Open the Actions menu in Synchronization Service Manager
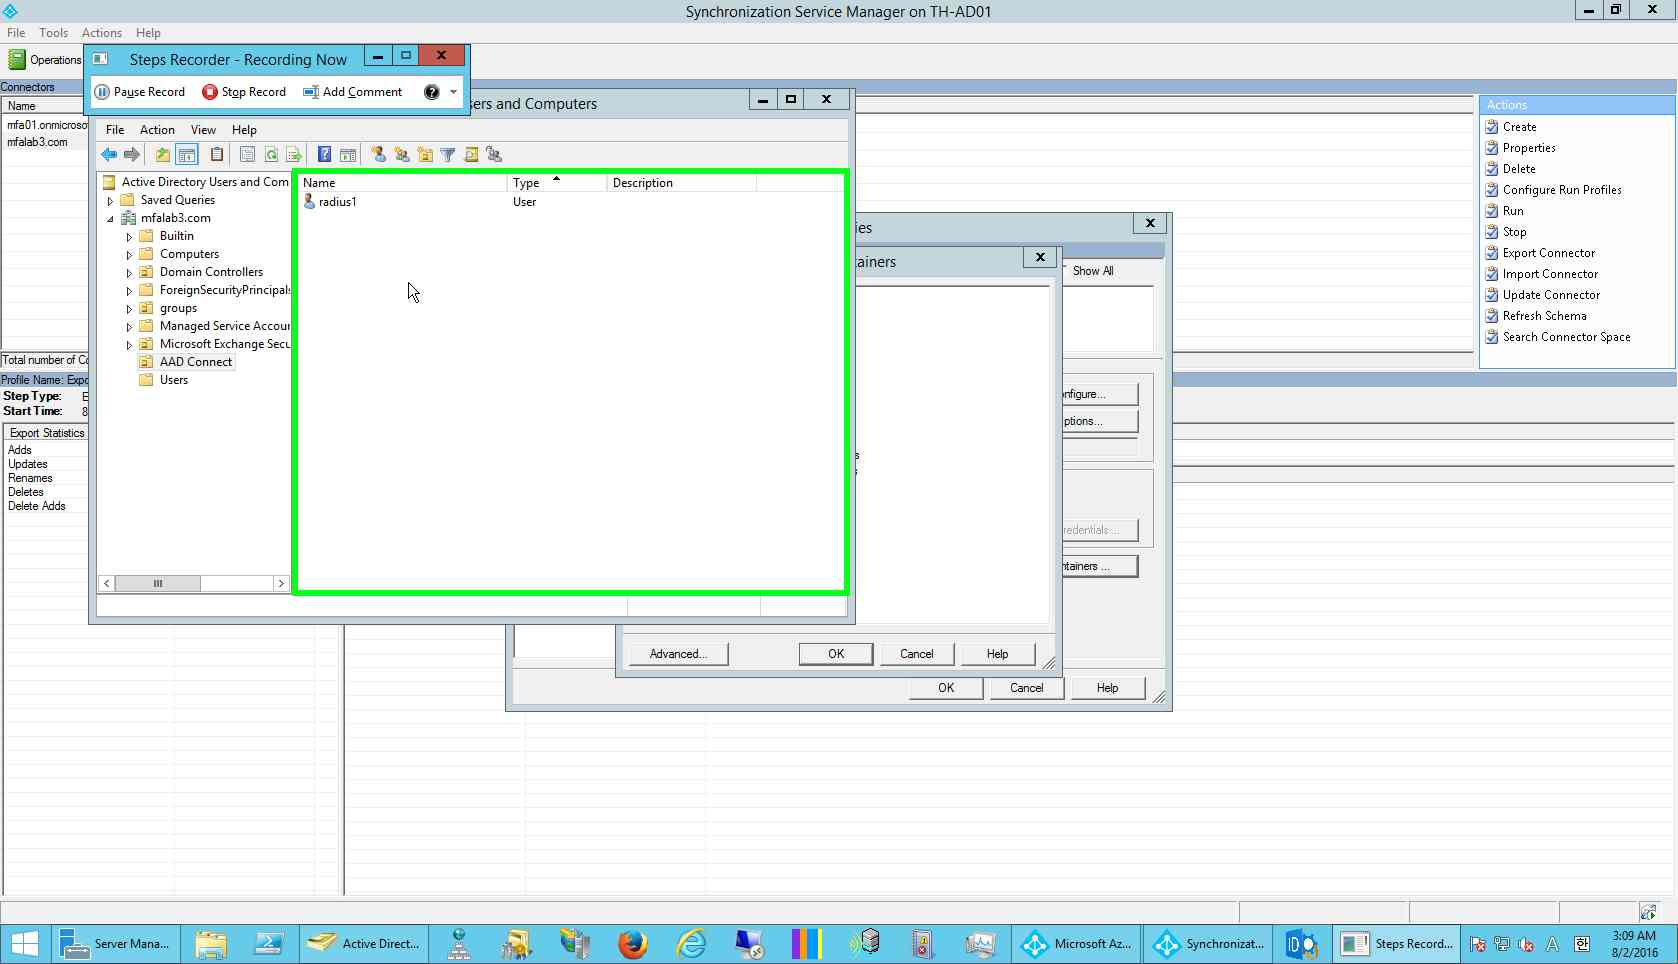Screen dimensions: 1678x964 101,33
